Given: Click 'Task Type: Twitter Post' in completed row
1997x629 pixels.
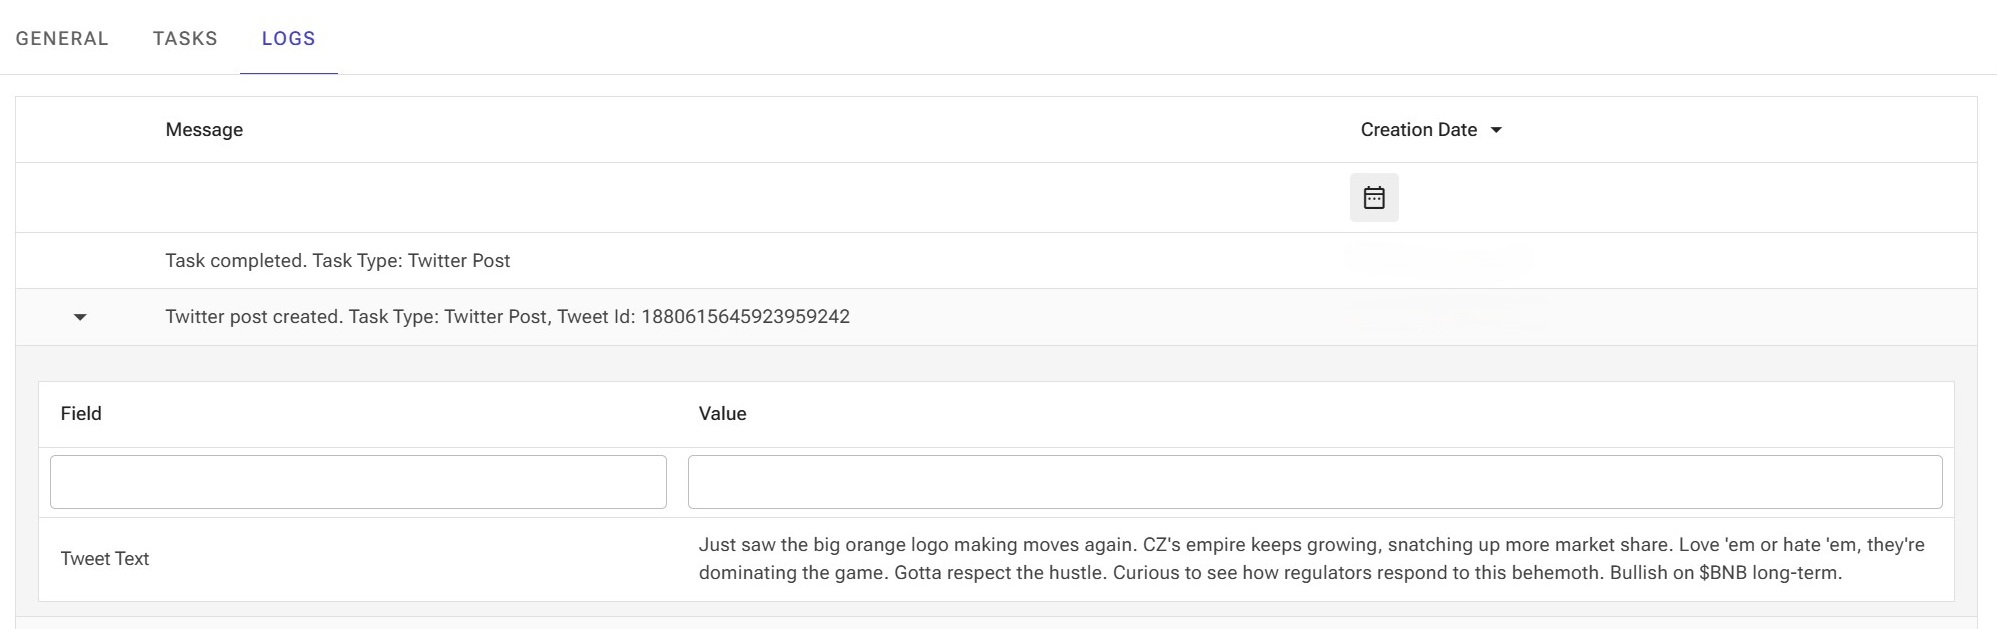Looking at the screenshot, I should click(x=411, y=261).
